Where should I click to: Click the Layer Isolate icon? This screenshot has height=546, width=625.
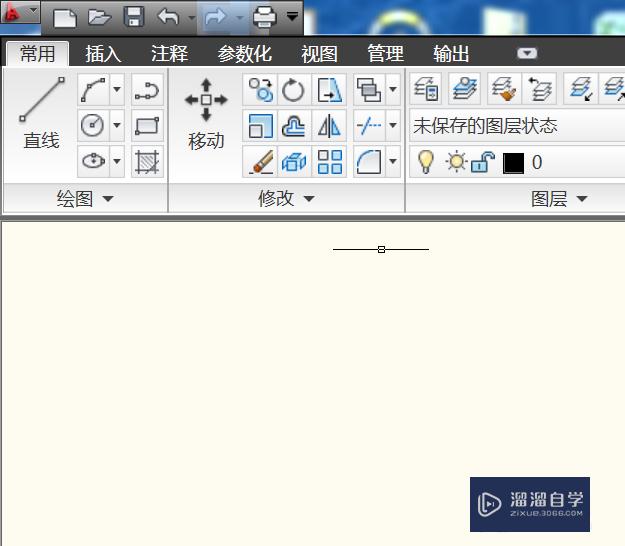pos(581,89)
